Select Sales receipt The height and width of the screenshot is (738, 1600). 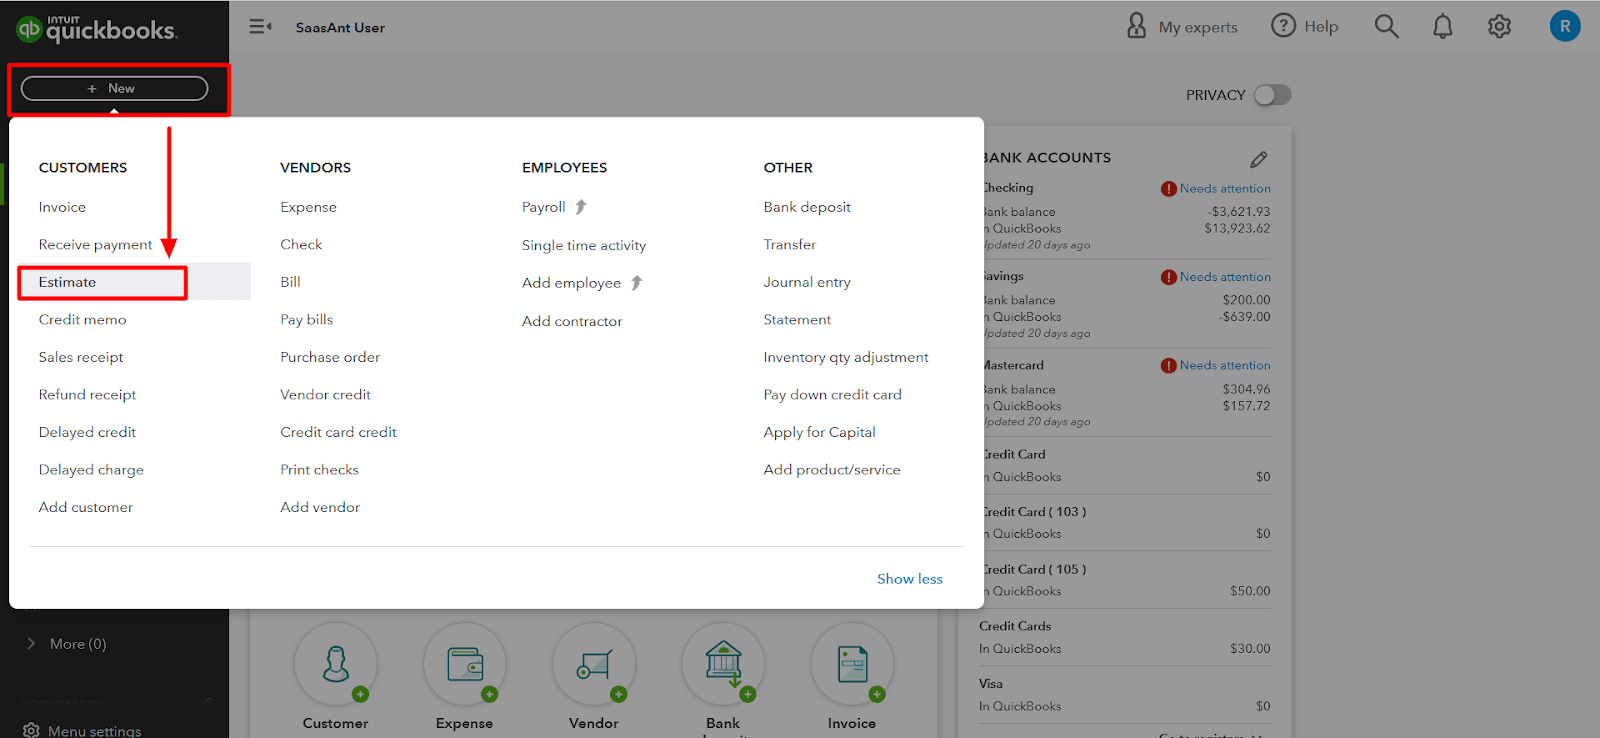pos(81,357)
